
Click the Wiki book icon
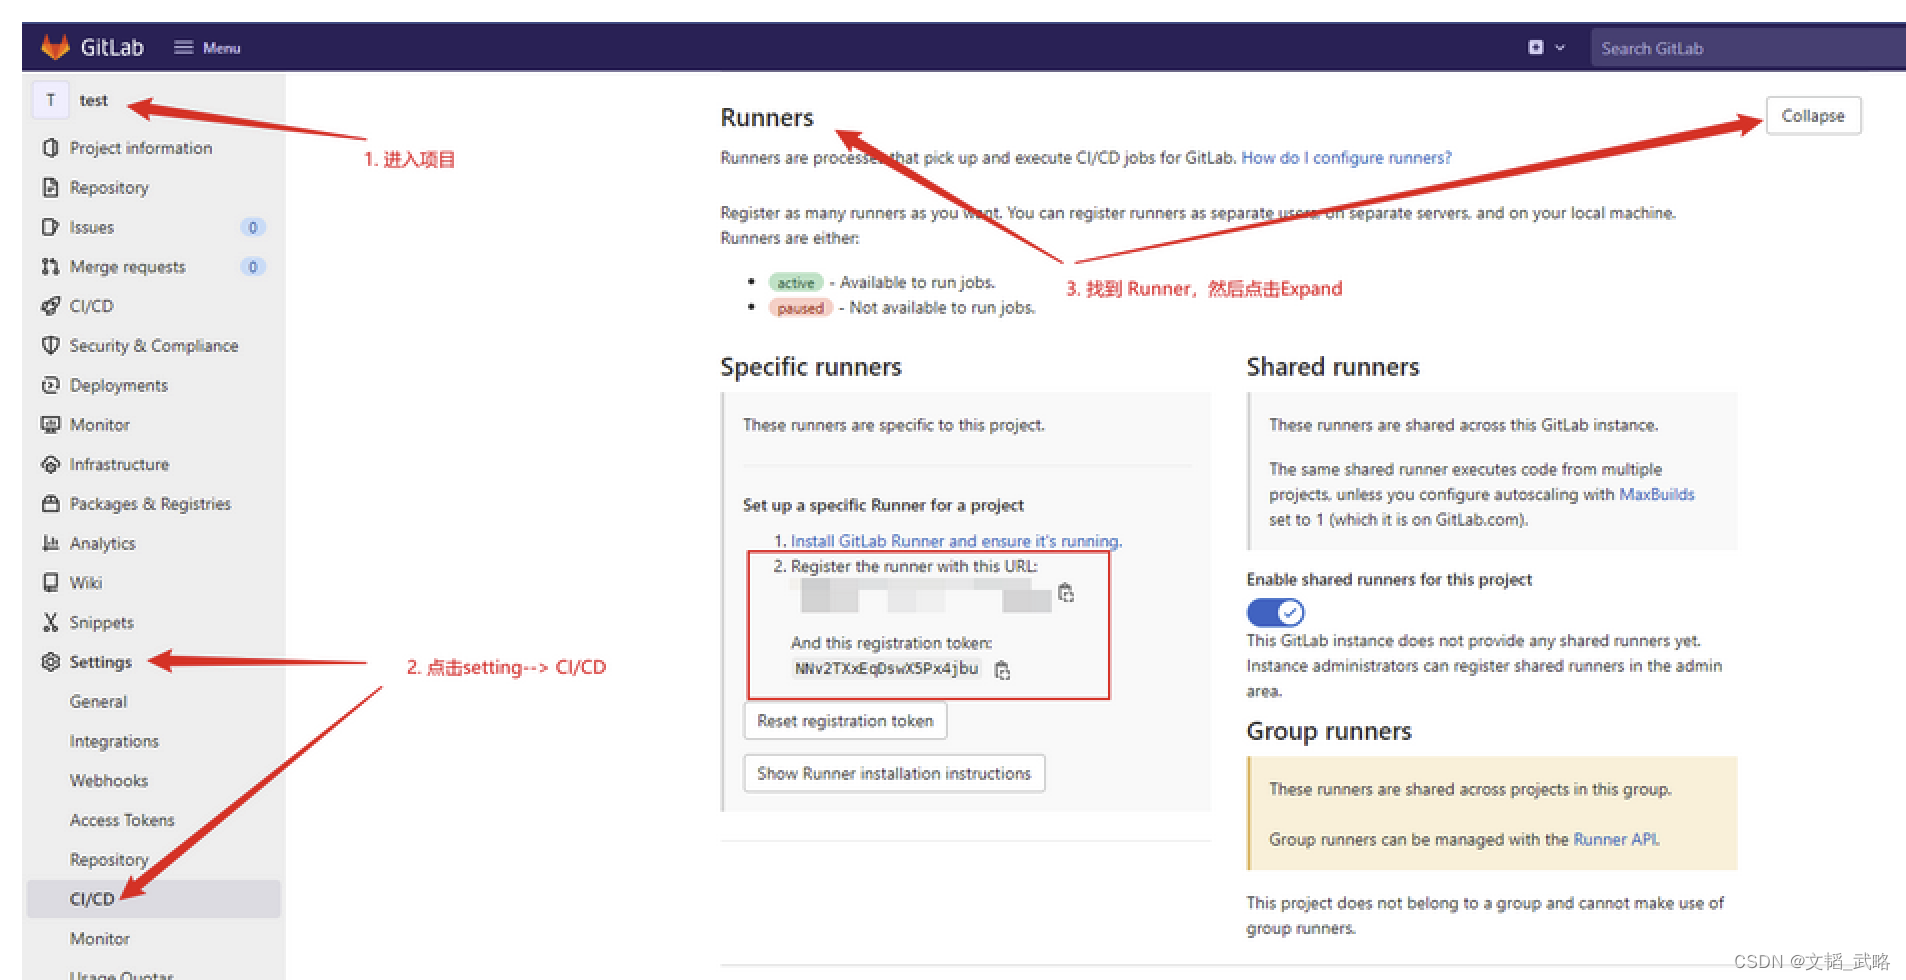50,582
